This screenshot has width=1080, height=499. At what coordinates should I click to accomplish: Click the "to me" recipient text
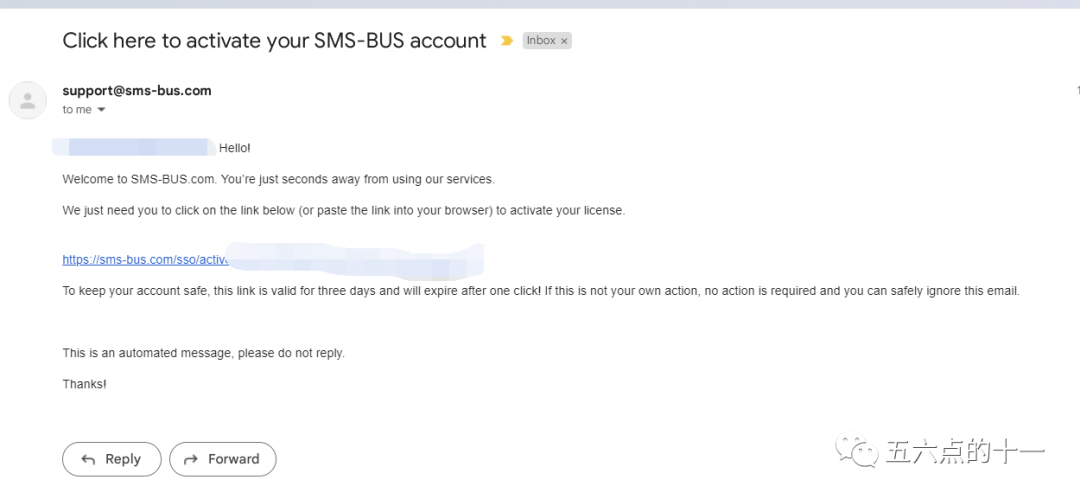tap(76, 110)
